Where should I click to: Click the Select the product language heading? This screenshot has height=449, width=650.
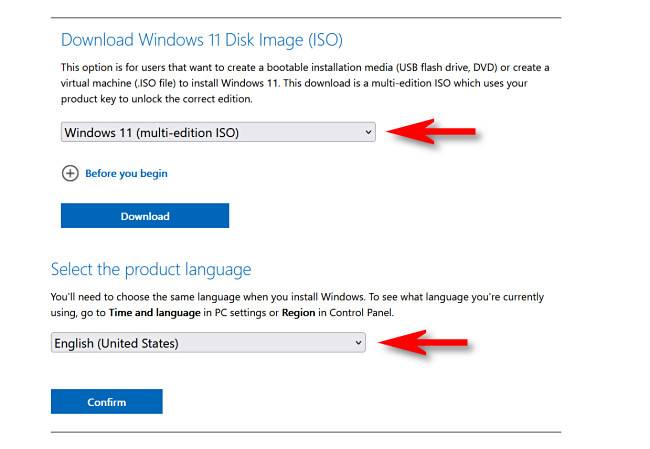click(151, 269)
